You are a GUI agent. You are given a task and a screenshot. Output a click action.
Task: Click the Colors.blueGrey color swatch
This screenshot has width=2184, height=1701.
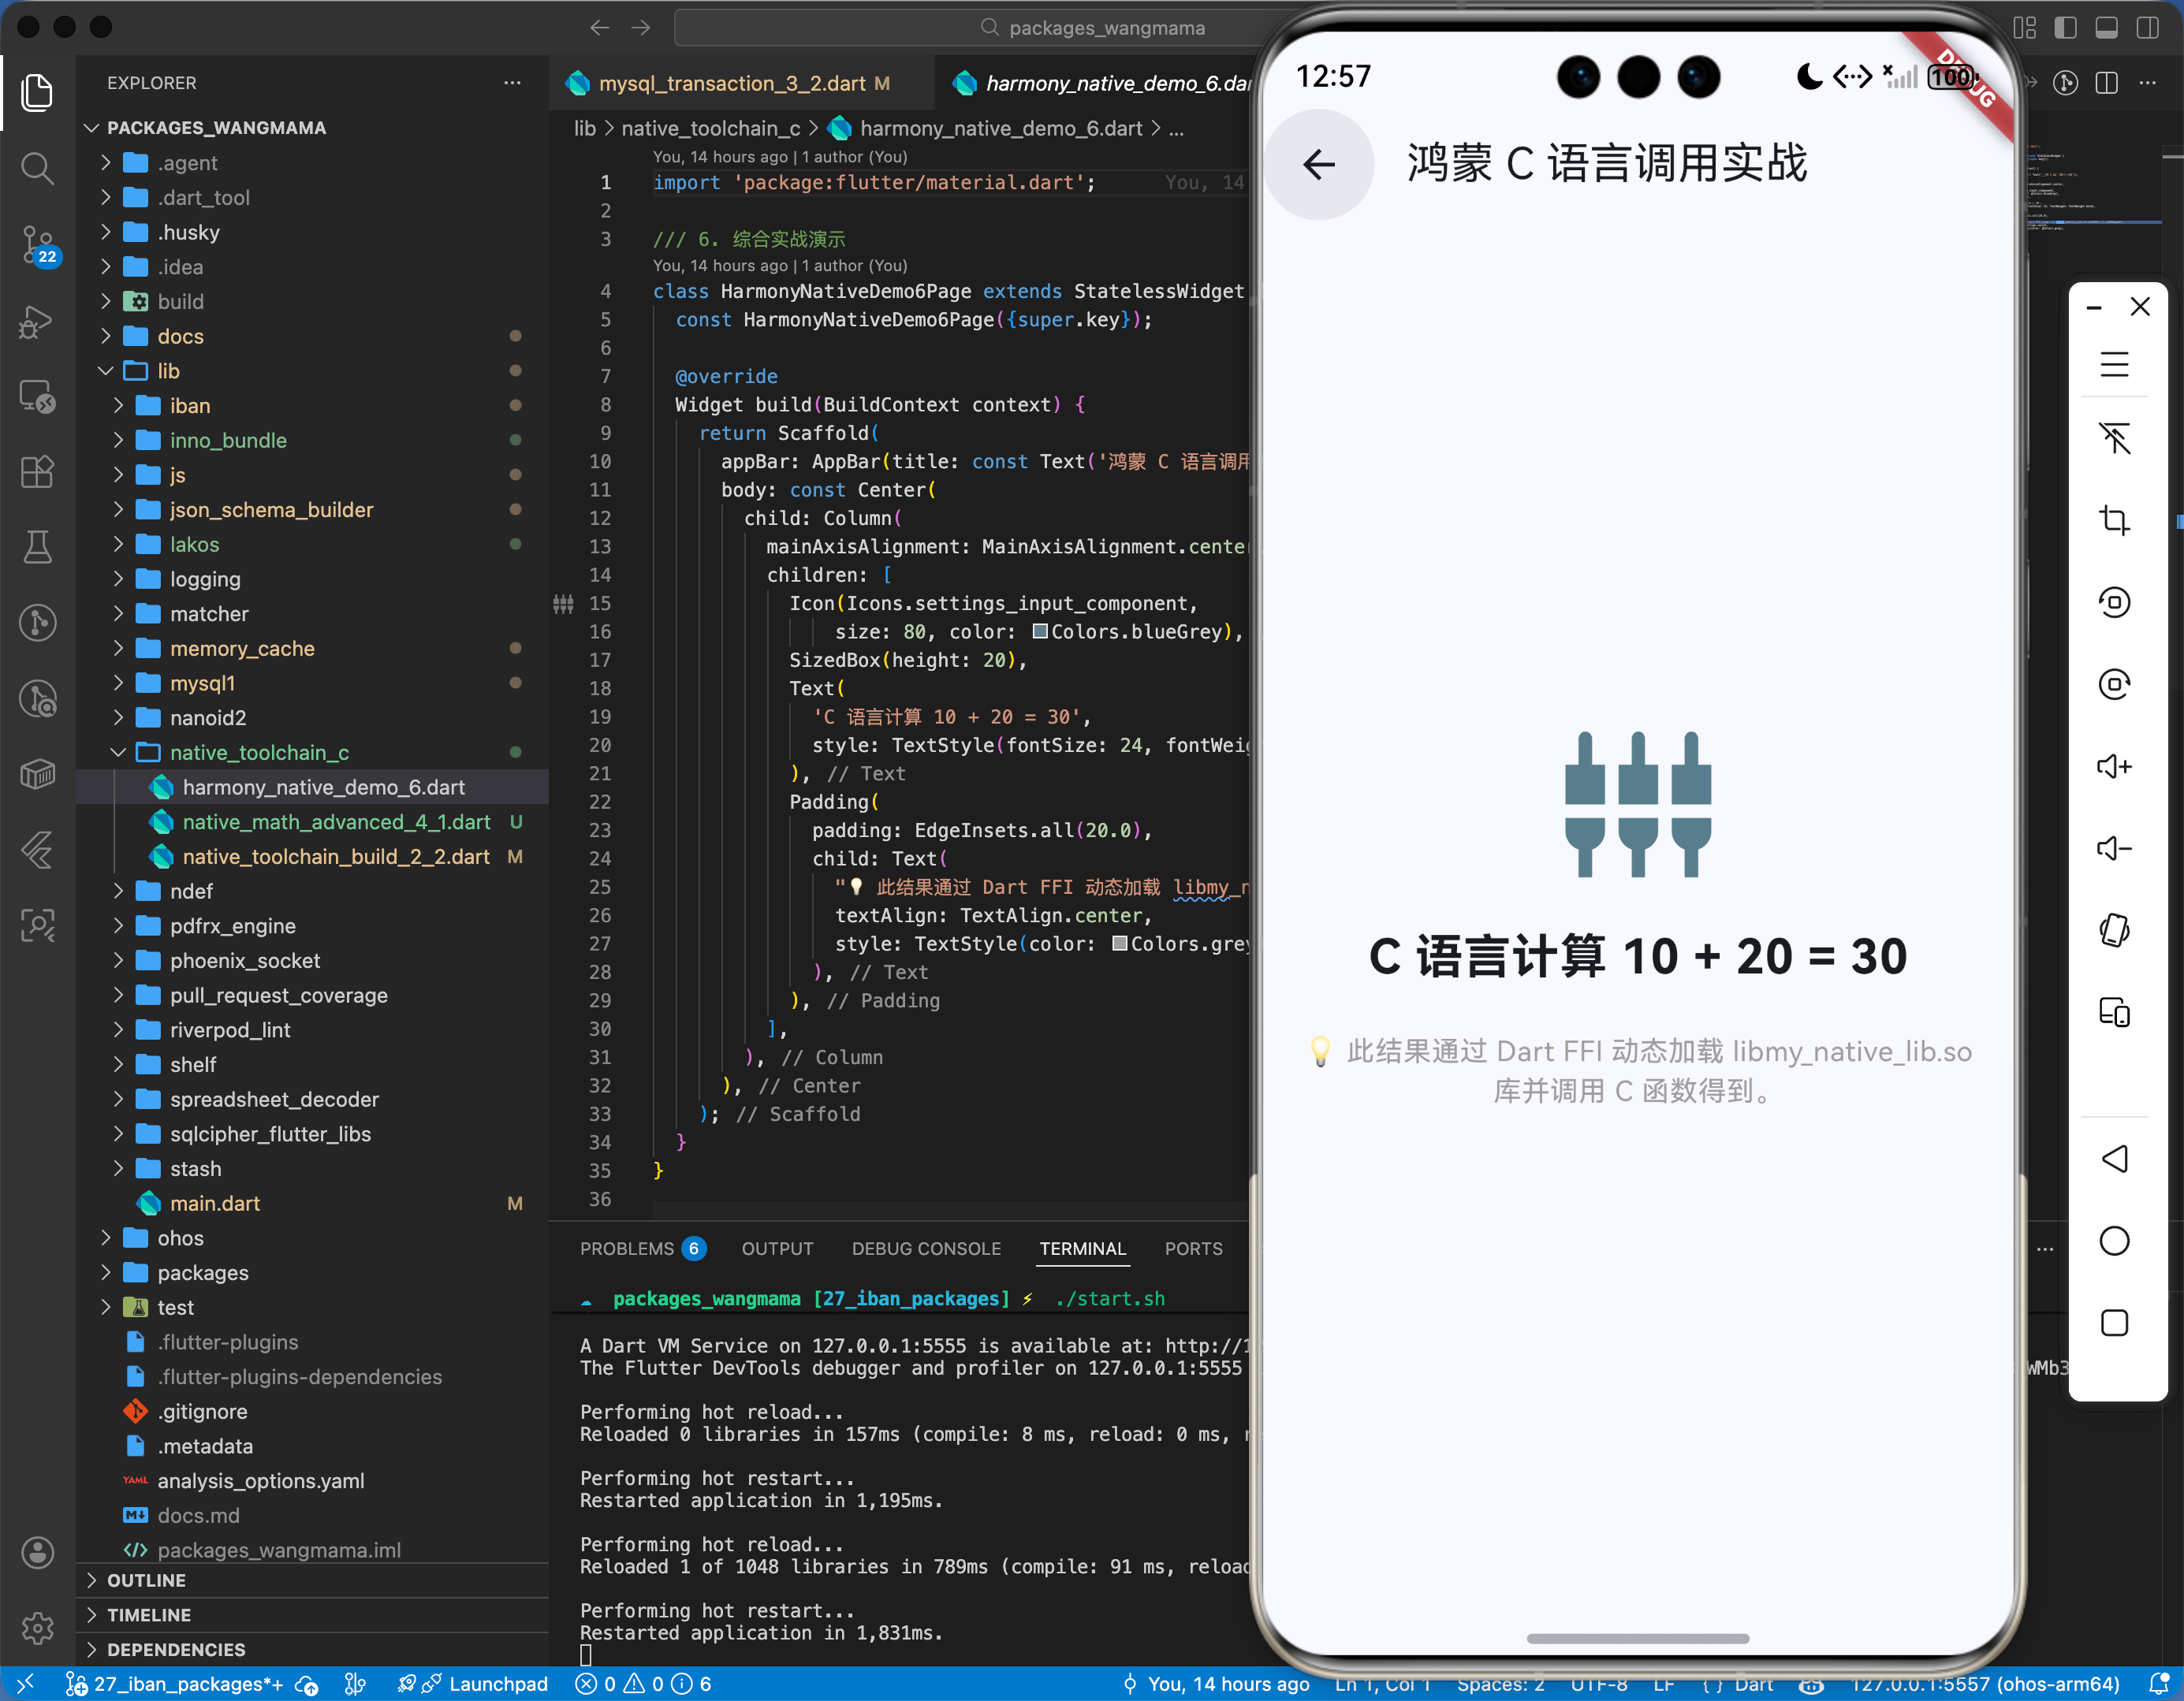pos(1040,631)
